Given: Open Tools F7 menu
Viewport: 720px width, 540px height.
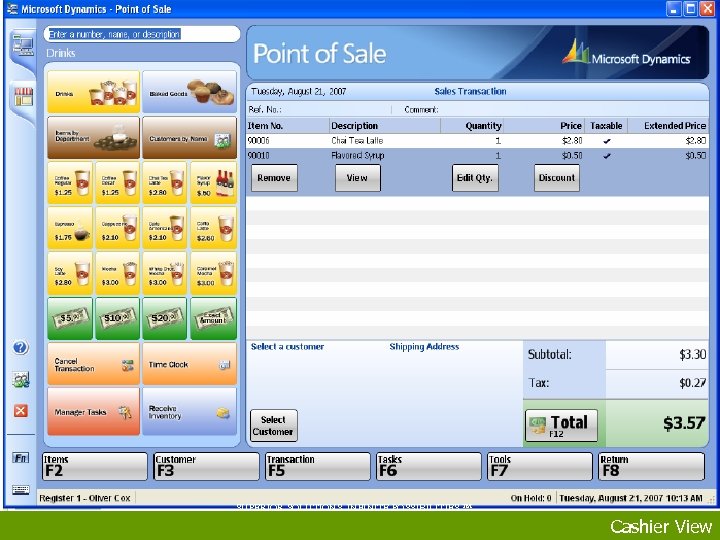Looking at the screenshot, I should tap(540, 467).
